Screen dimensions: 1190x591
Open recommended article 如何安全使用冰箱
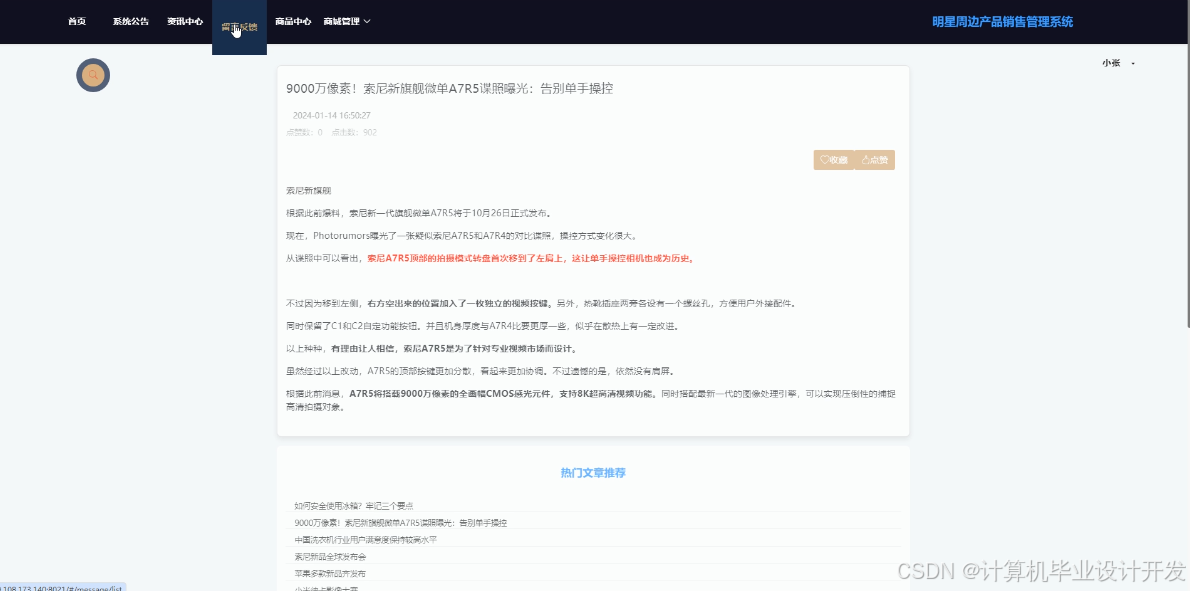pyautogui.click(x=354, y=505)
